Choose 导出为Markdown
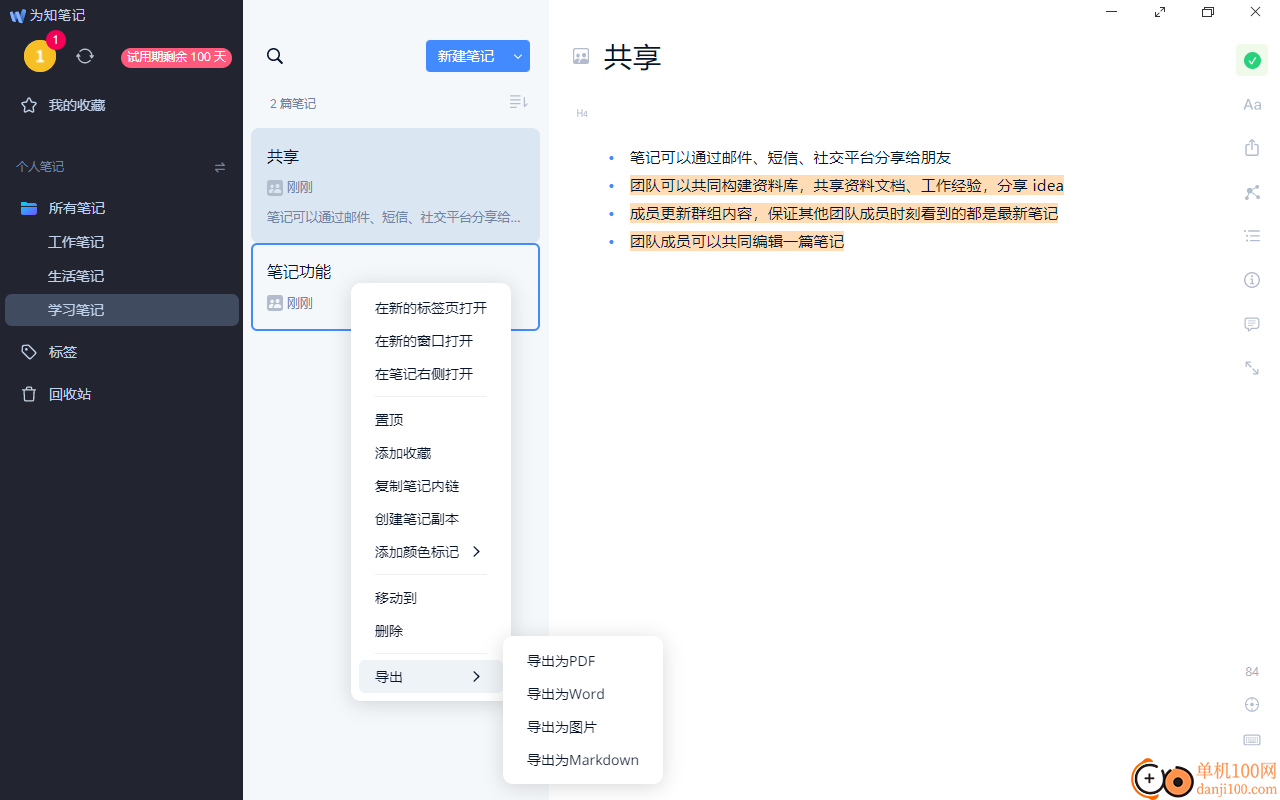This screenshot has width=1280, height=800. pos(583,760)
